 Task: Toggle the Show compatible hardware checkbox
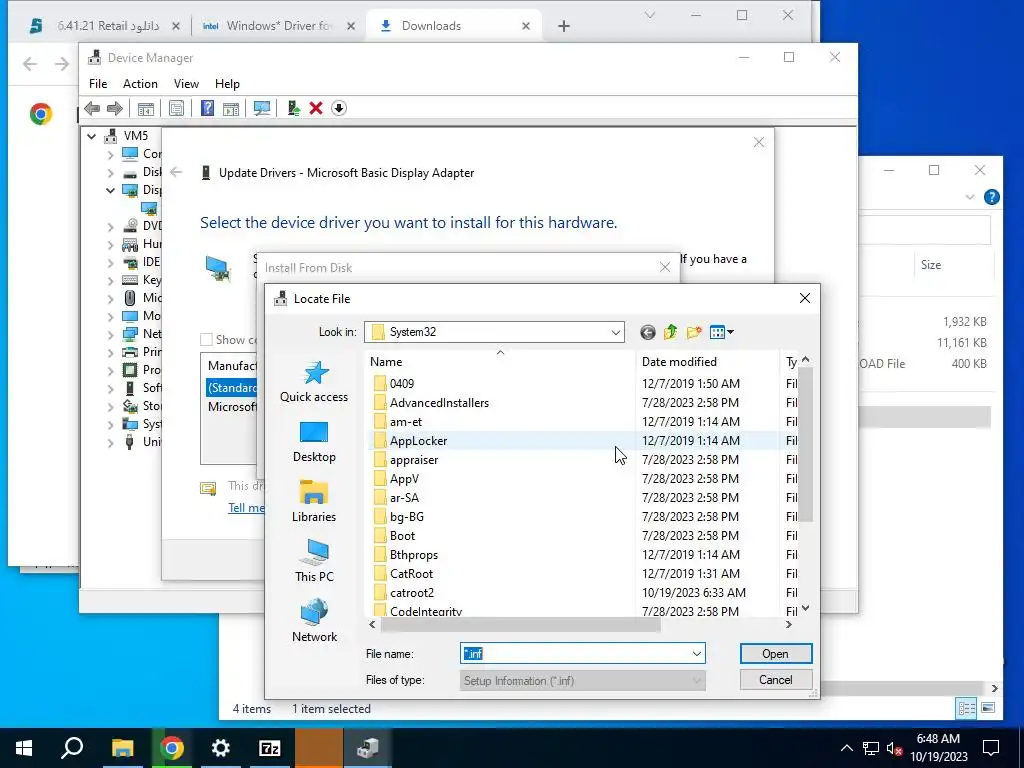point(206,340)
